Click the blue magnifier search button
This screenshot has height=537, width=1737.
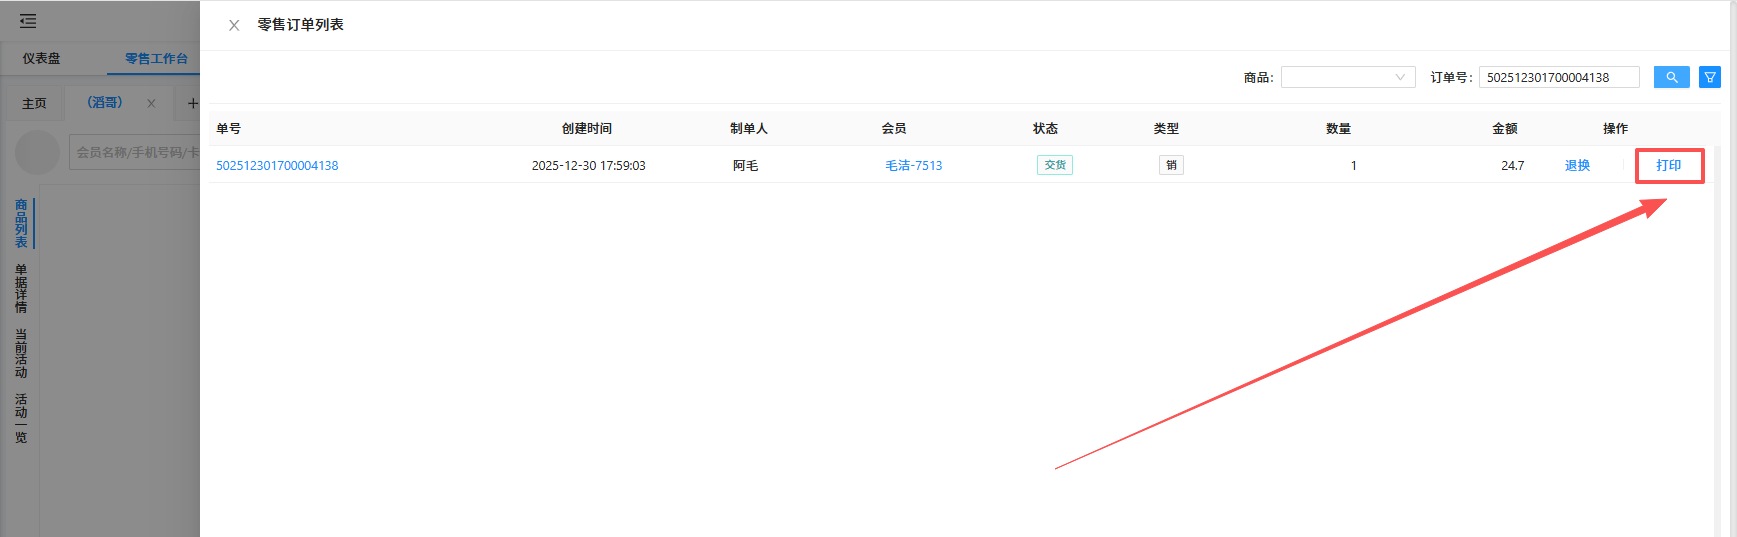pyautogui.click(x=1671, y=77)
